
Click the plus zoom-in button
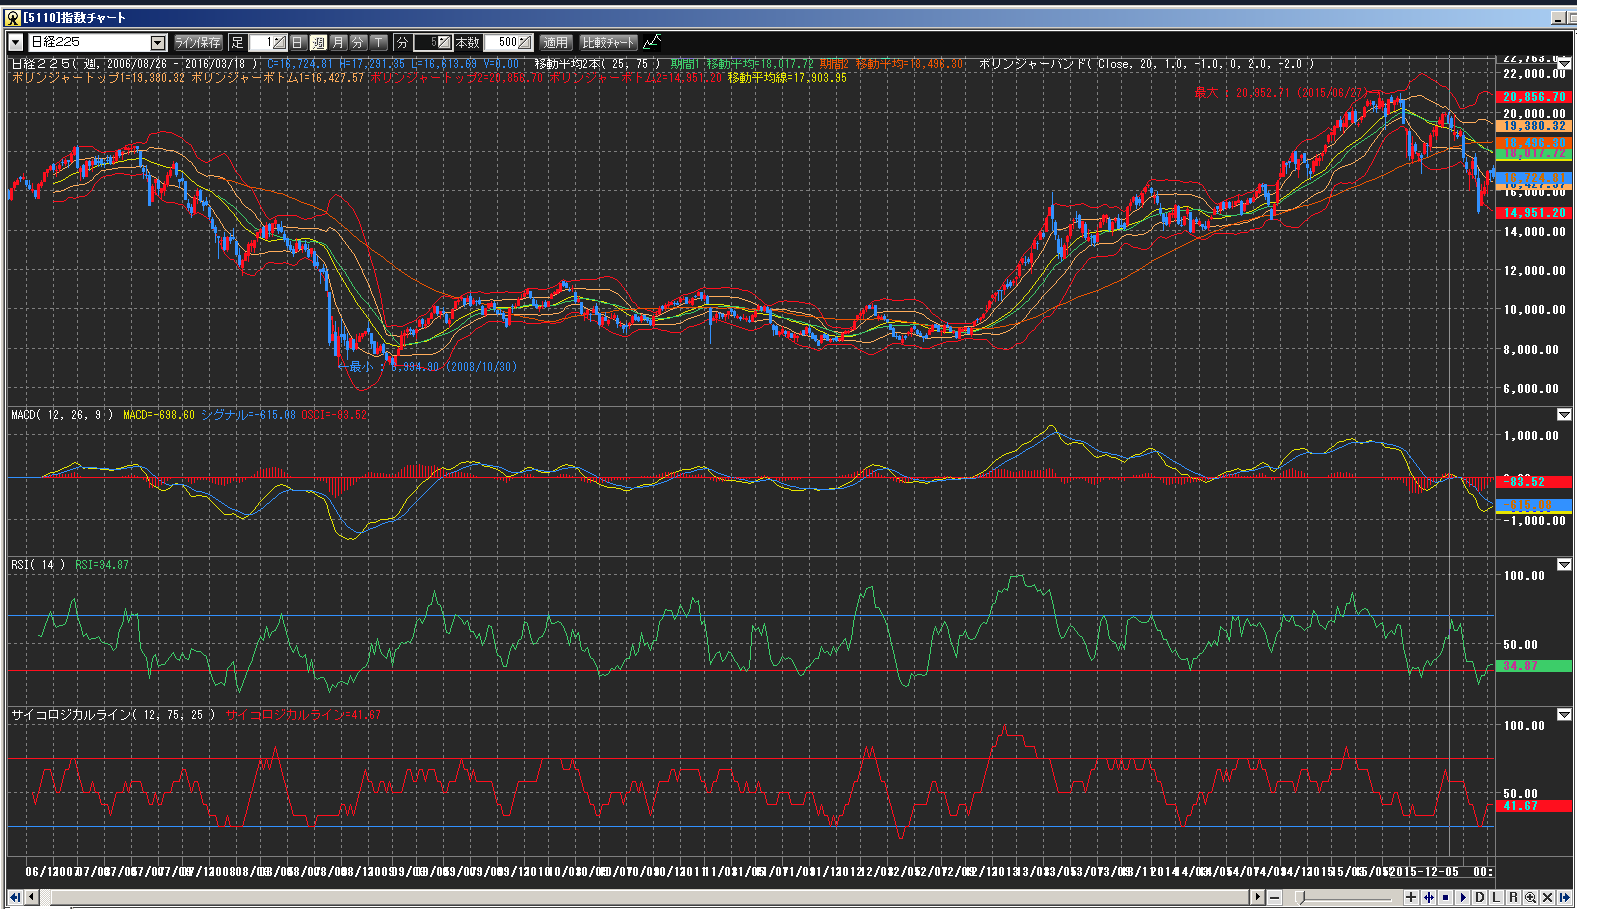(1411, 897)
